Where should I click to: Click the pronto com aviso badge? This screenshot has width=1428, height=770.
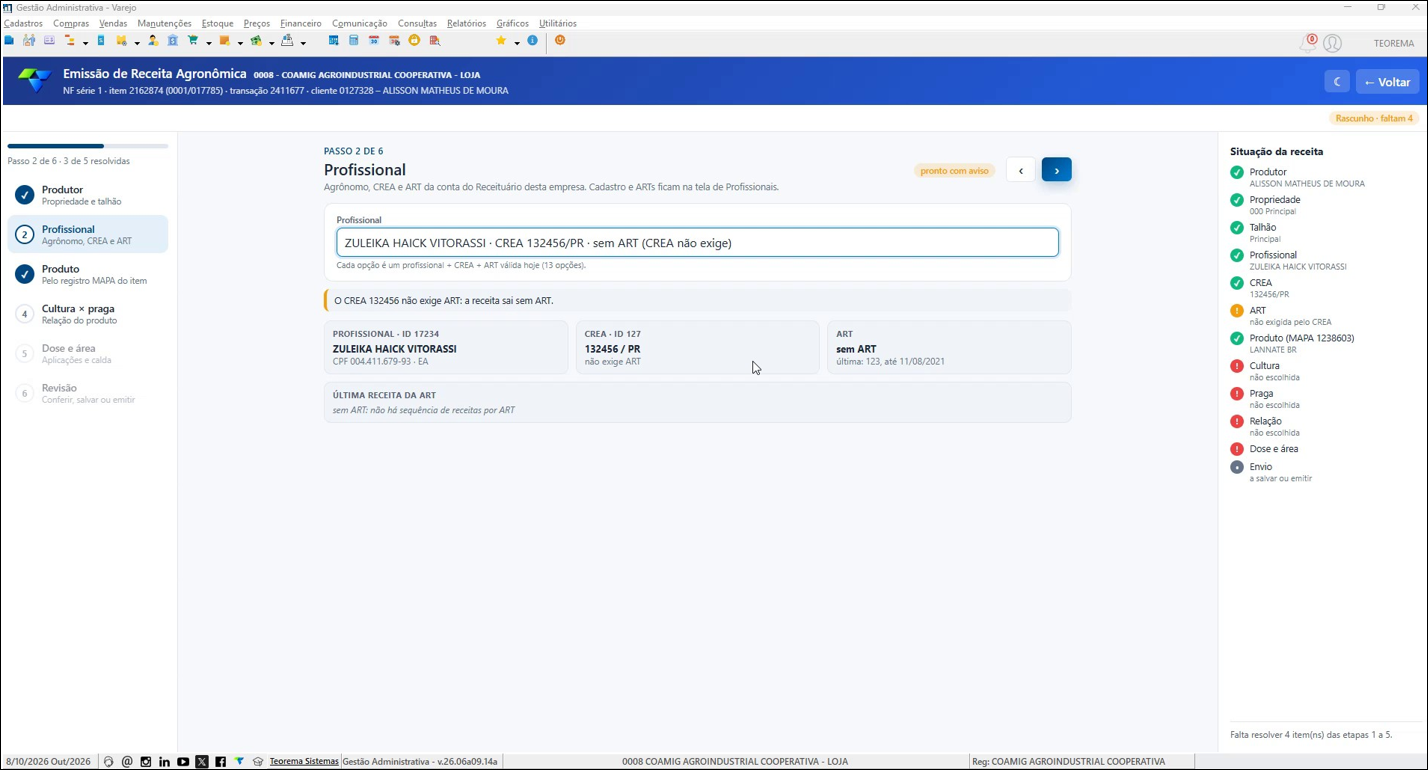(954, 170)
